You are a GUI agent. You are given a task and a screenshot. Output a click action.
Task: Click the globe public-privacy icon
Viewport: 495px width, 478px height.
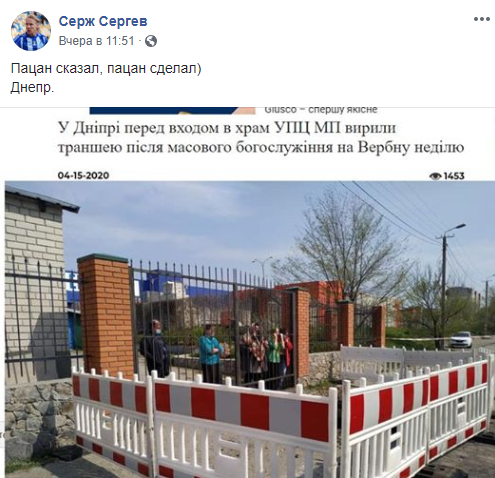(151, 41)
